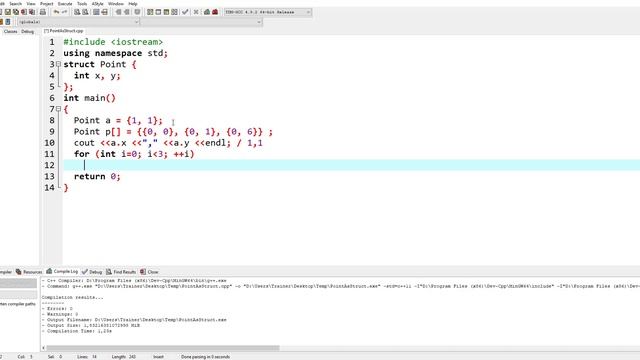Screen dimensions: 640x360
Task: Click the Redo toolbar icon
Action: [64, 12]
